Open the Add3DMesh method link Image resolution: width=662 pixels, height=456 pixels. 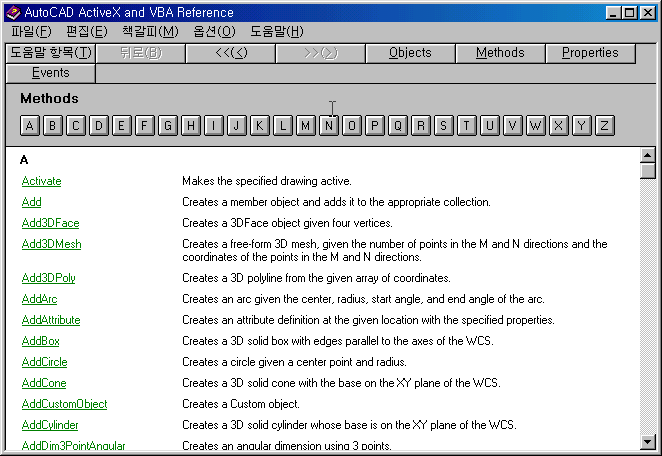(x=52, y=244)
